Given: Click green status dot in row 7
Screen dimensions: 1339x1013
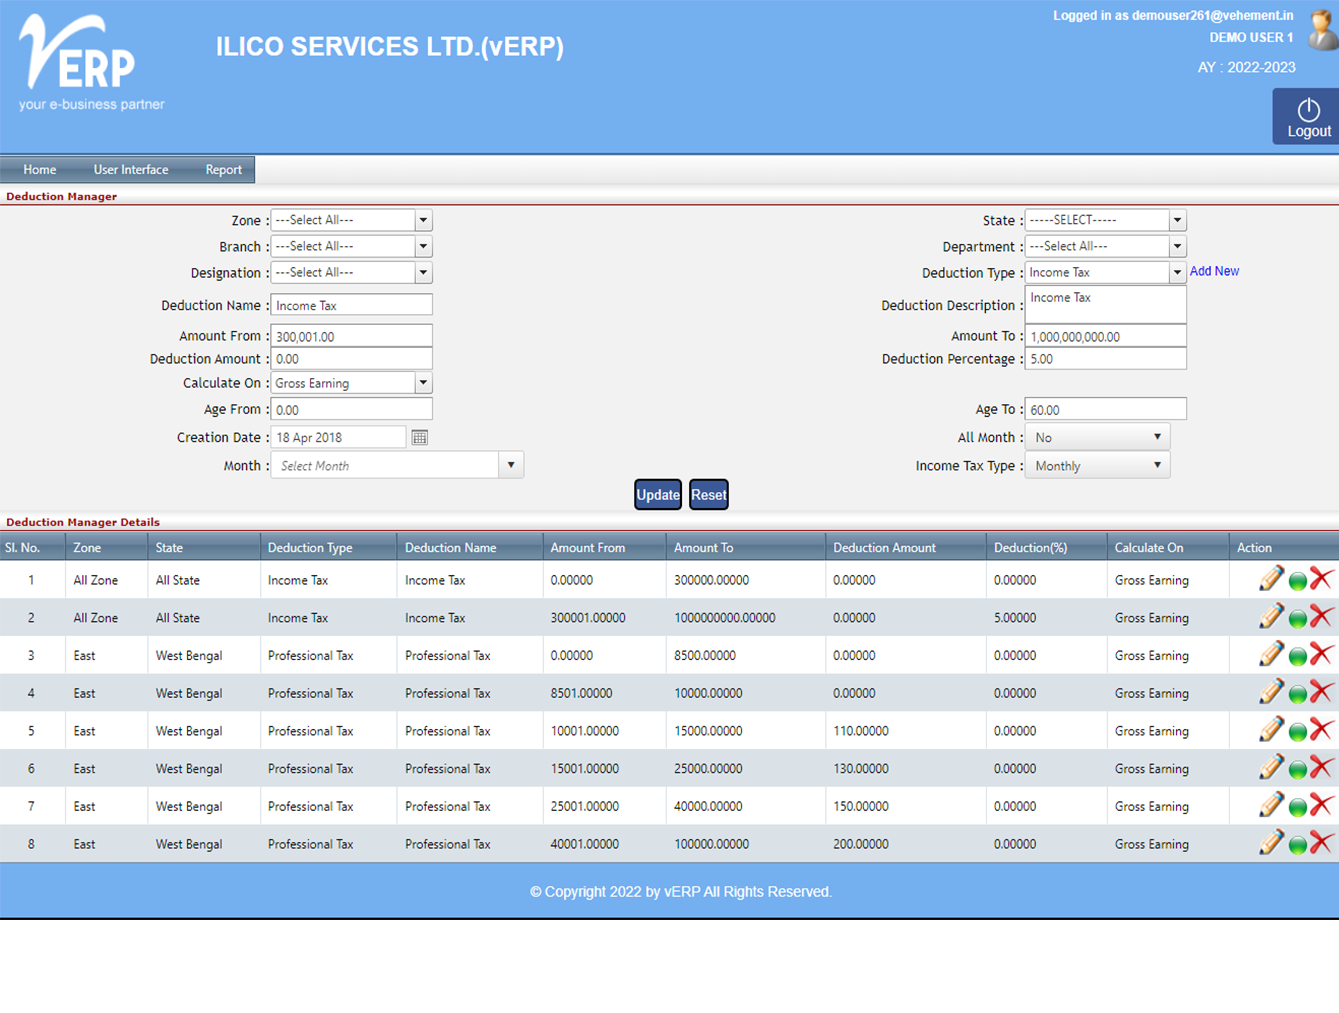Looking at the screenshot, I should tap(1298, 807).
